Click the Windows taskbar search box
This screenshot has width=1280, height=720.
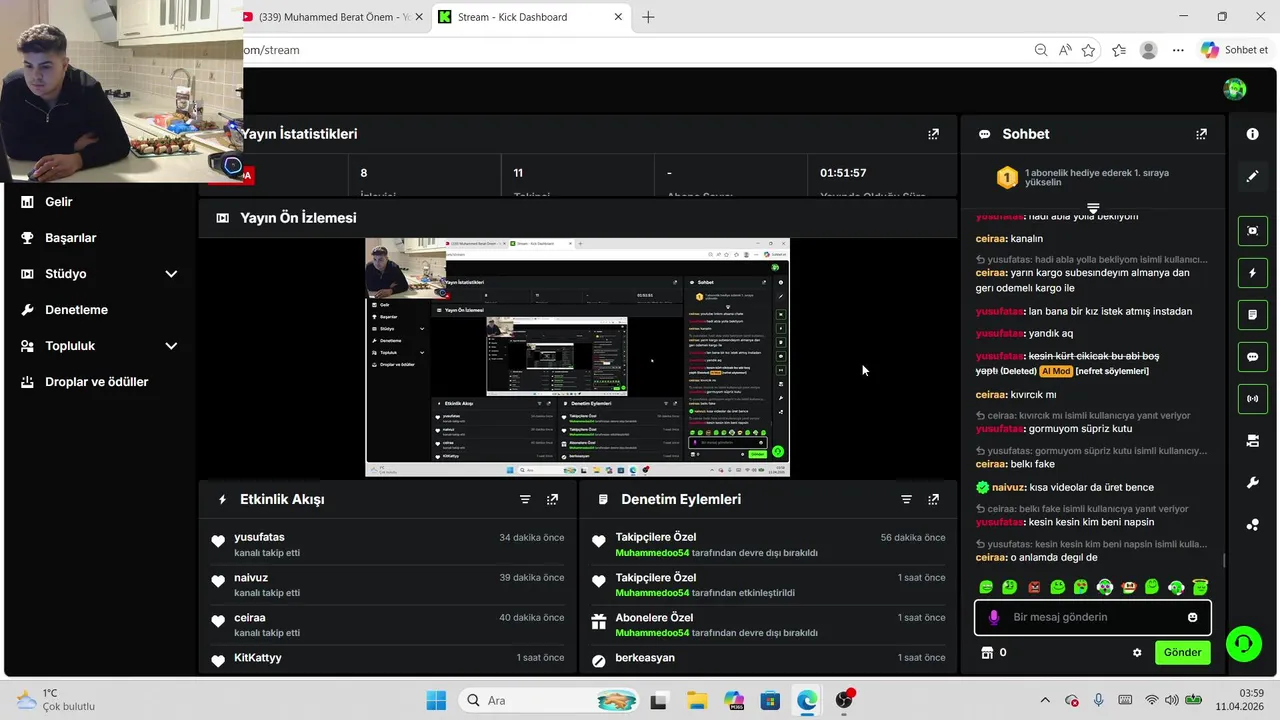pyautogui.click(x=548, y=700)
